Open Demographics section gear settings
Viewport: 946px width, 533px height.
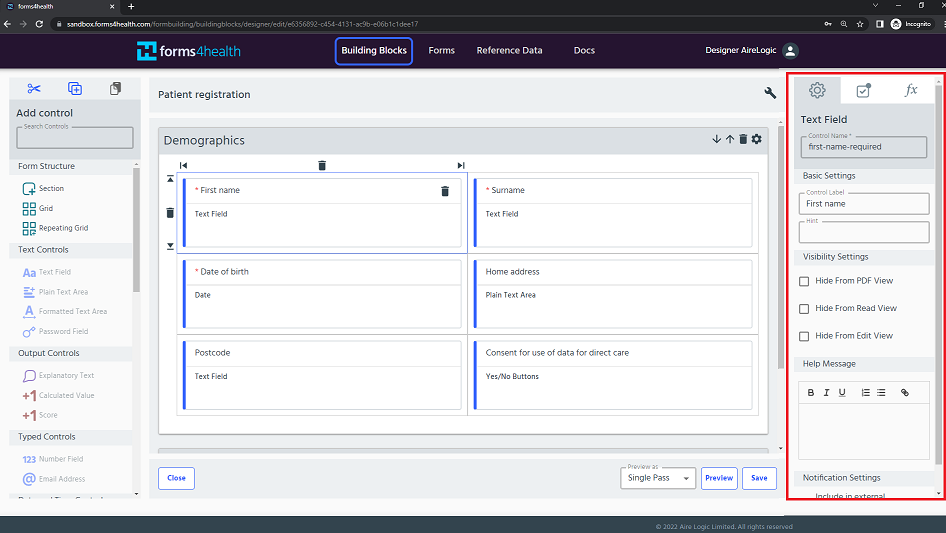(x=757, y=139)
